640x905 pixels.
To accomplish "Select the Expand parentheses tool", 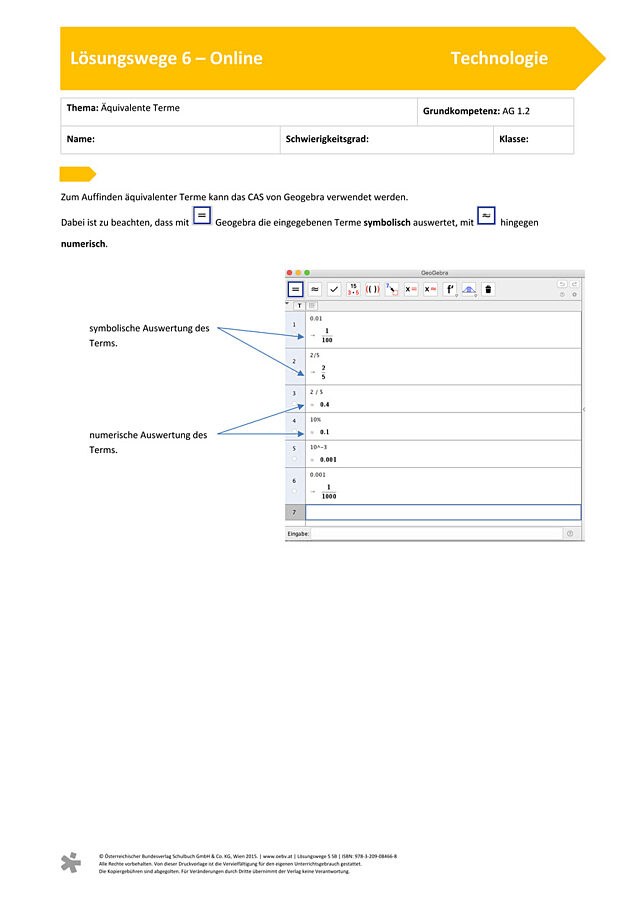I will [372, 289].
